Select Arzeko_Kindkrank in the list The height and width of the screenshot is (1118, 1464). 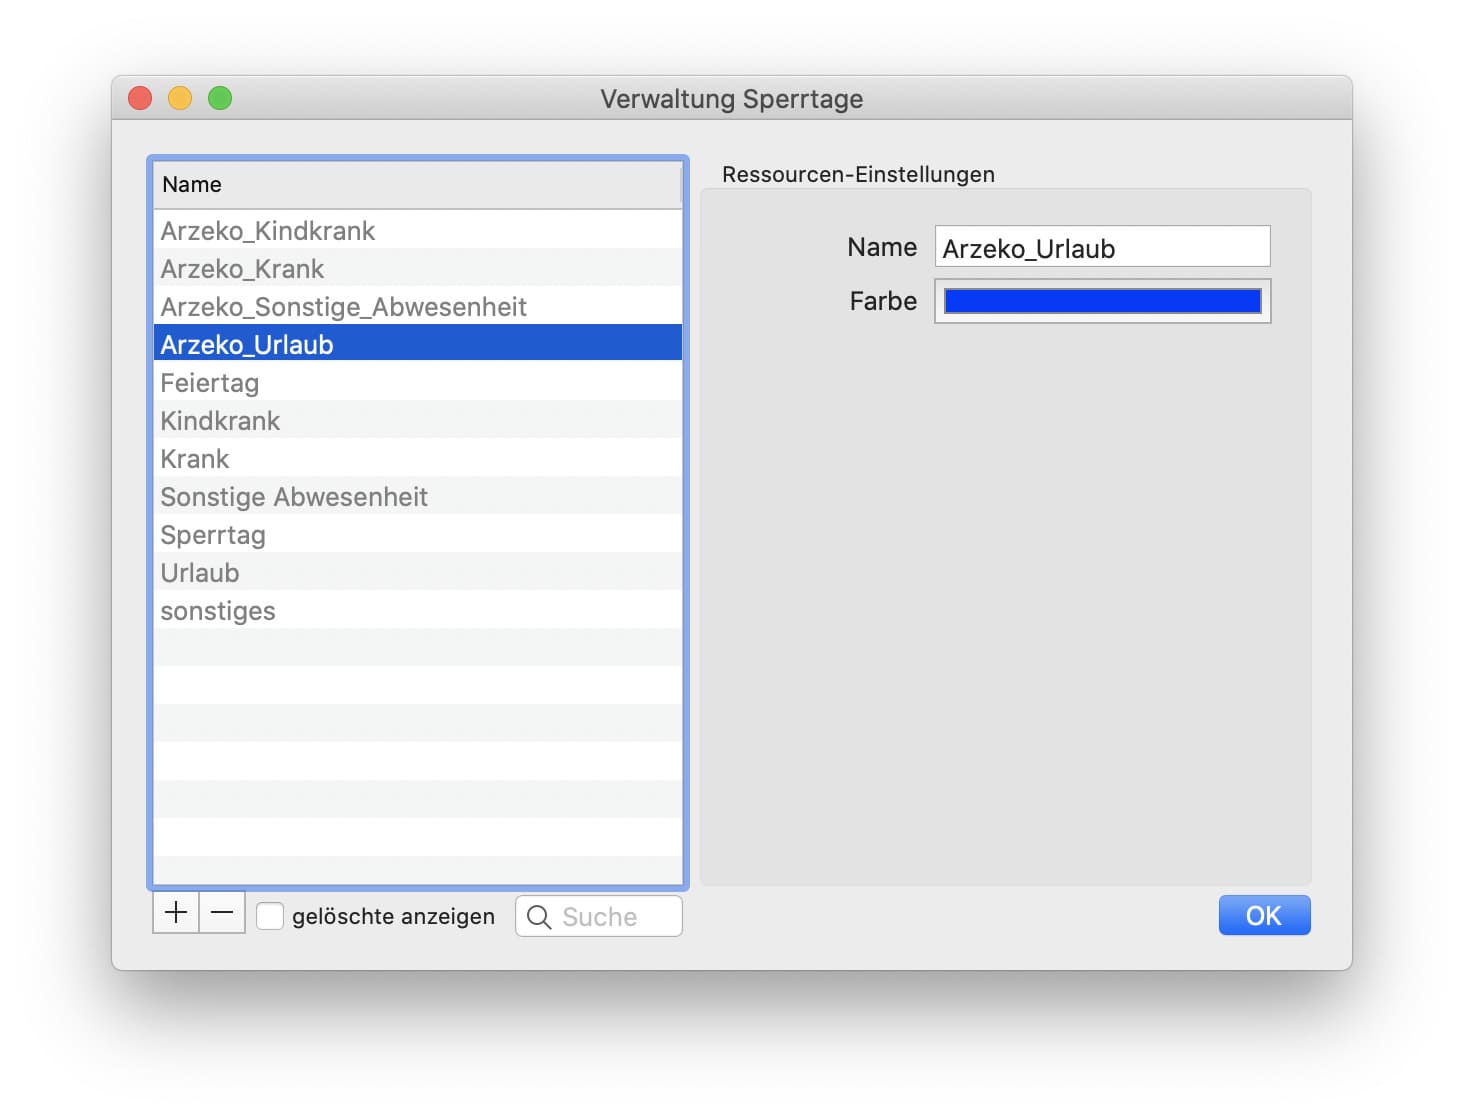pos(417,230)
